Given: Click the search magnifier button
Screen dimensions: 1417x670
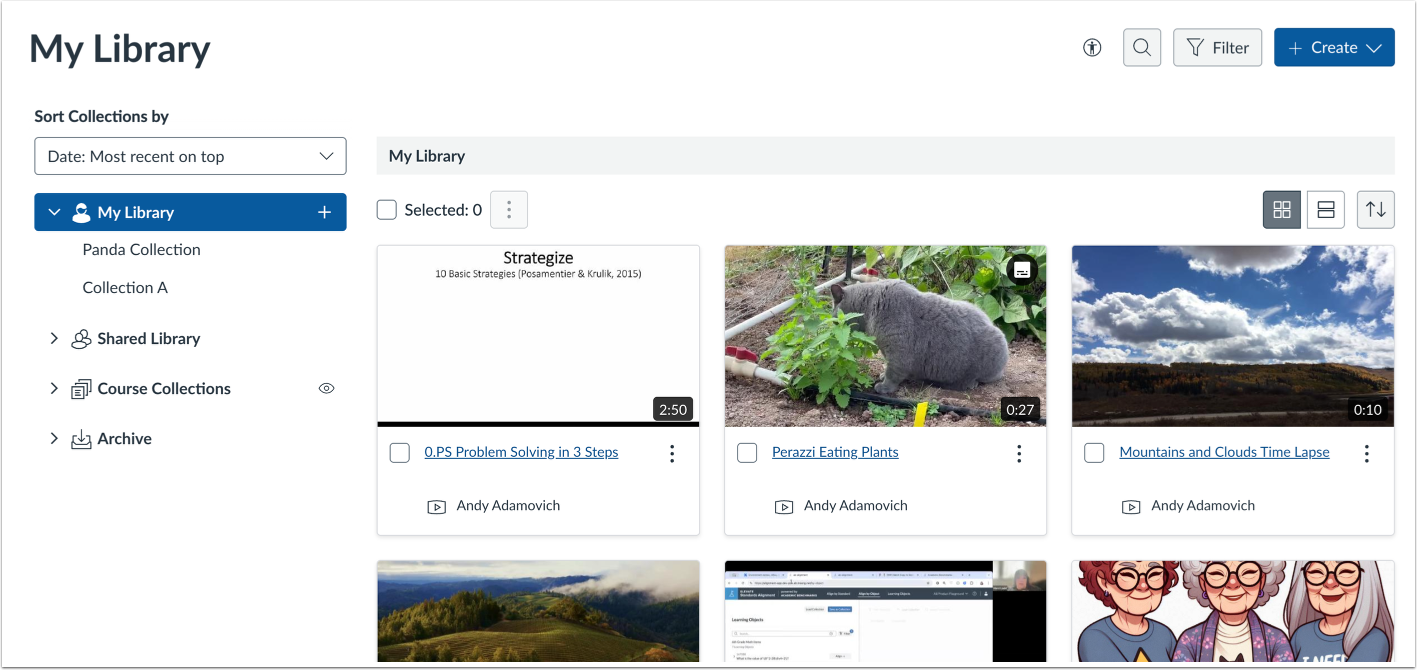Looking at the screenshot, I should point(1142,47).
